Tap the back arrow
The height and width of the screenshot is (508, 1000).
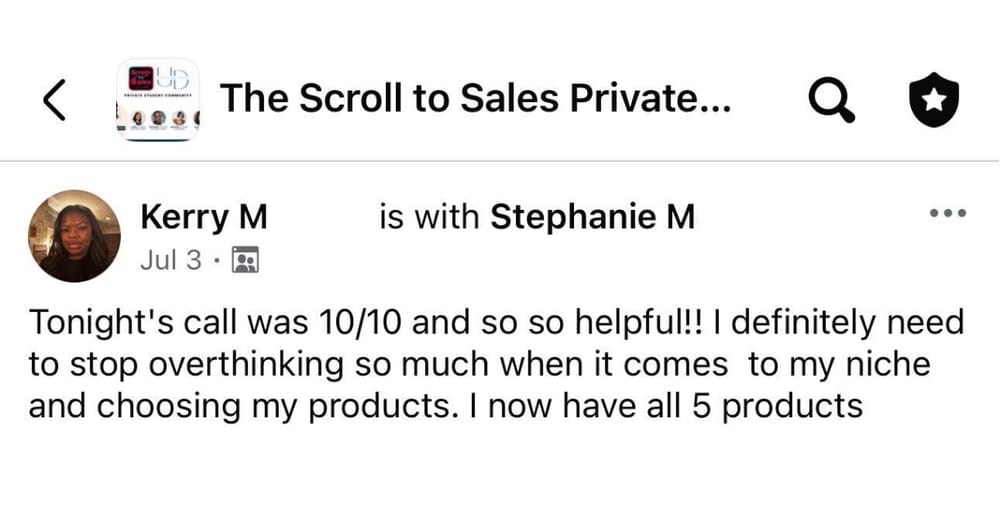click(x=56, y=99)
